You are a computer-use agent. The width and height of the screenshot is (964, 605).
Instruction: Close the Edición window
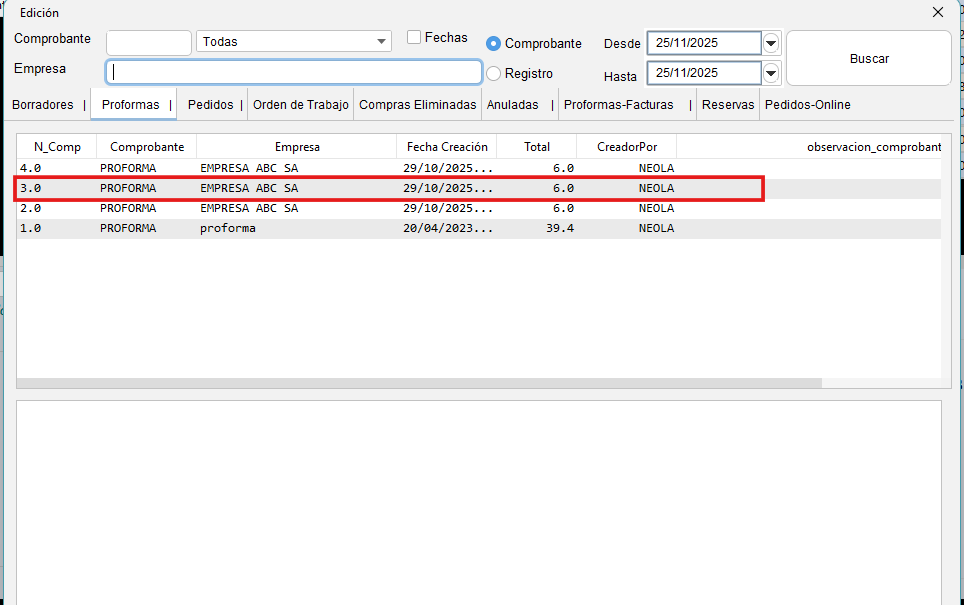point(937,12)
